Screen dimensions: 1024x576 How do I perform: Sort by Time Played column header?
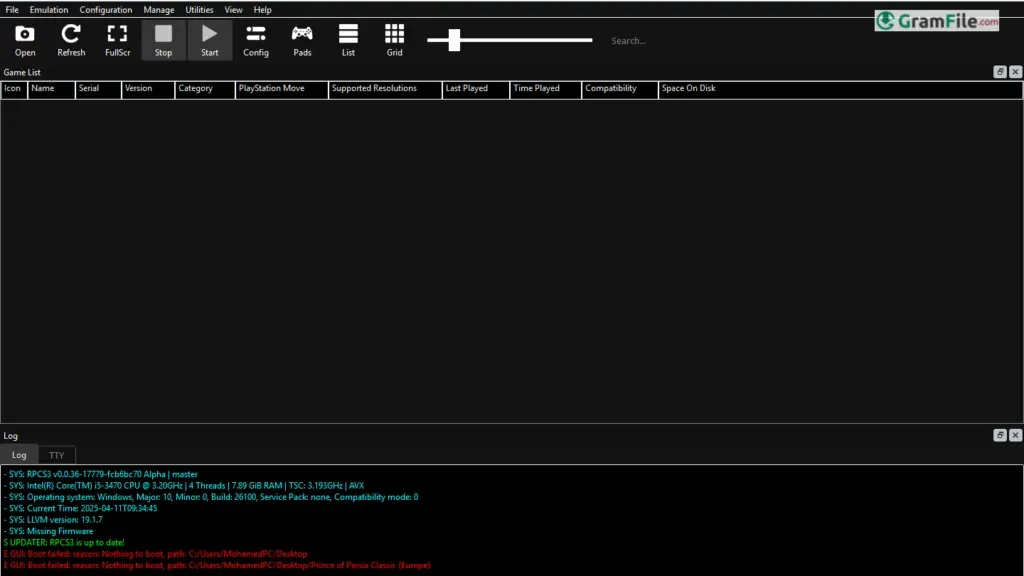click(x=545, y=89)
